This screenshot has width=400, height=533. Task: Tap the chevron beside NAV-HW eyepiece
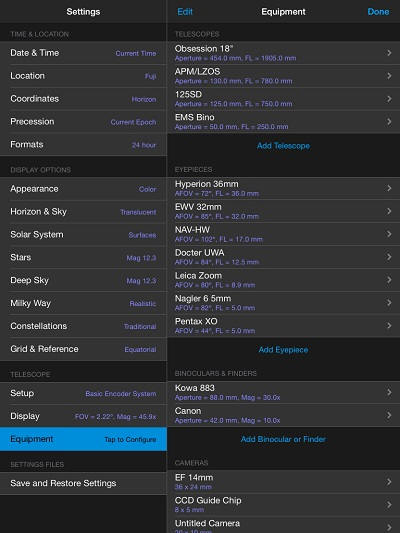click(389, 234)
